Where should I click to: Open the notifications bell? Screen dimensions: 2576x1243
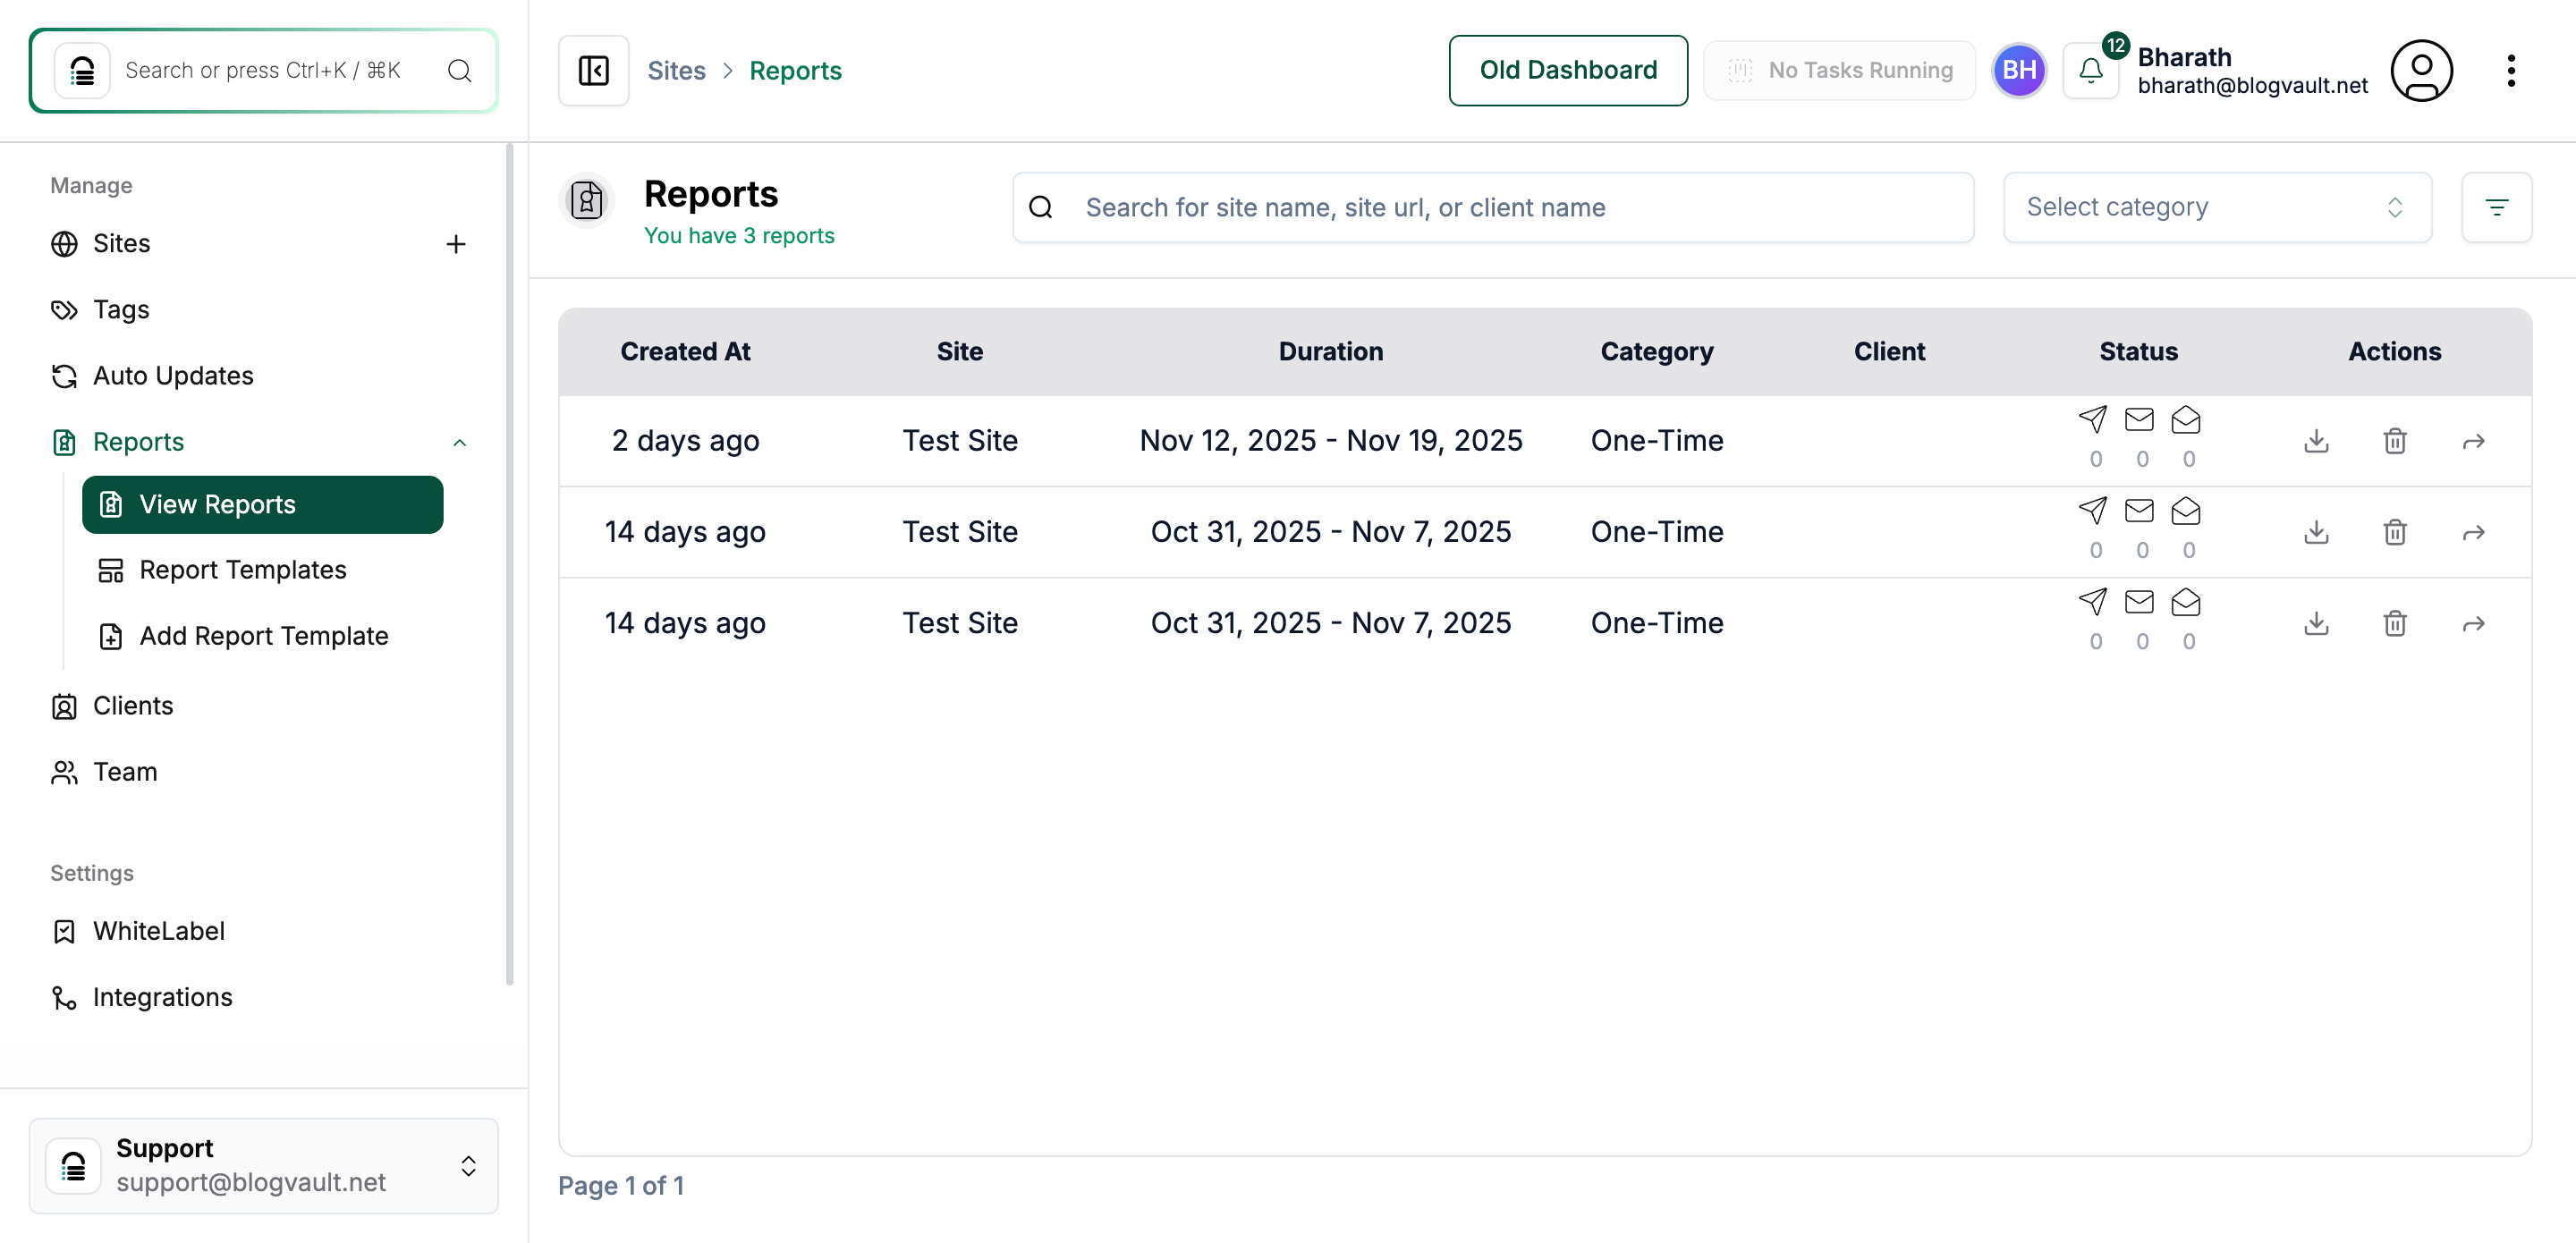tap(2090, 70)
